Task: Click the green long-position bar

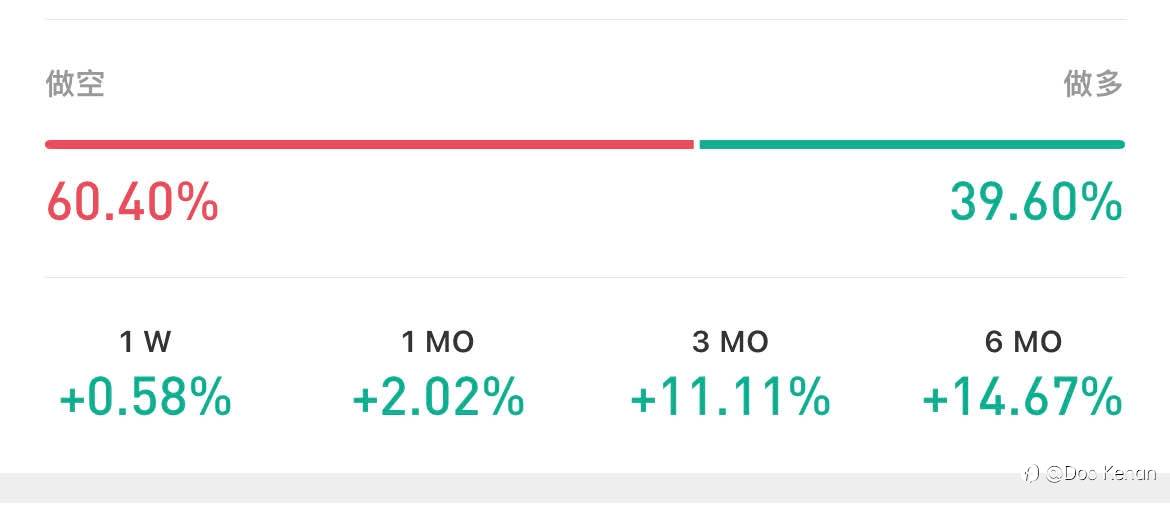Action: pos(911,144)
